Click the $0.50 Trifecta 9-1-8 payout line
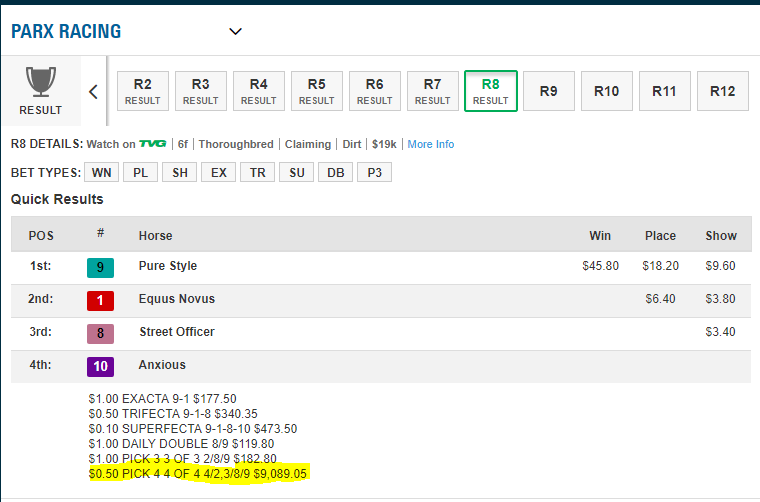The width and height of the screenshot is (760, 502). [x=173, y=414]
